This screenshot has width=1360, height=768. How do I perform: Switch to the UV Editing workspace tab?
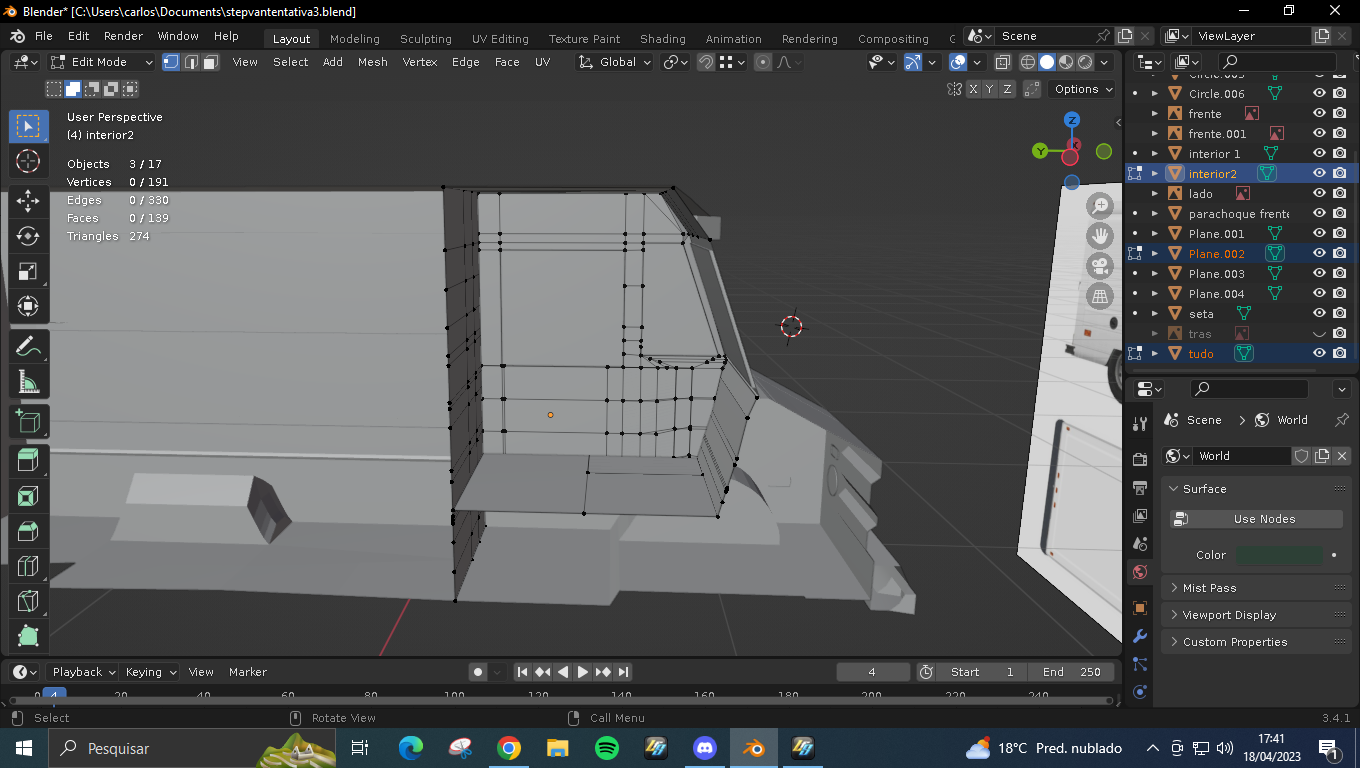(500, 39)
